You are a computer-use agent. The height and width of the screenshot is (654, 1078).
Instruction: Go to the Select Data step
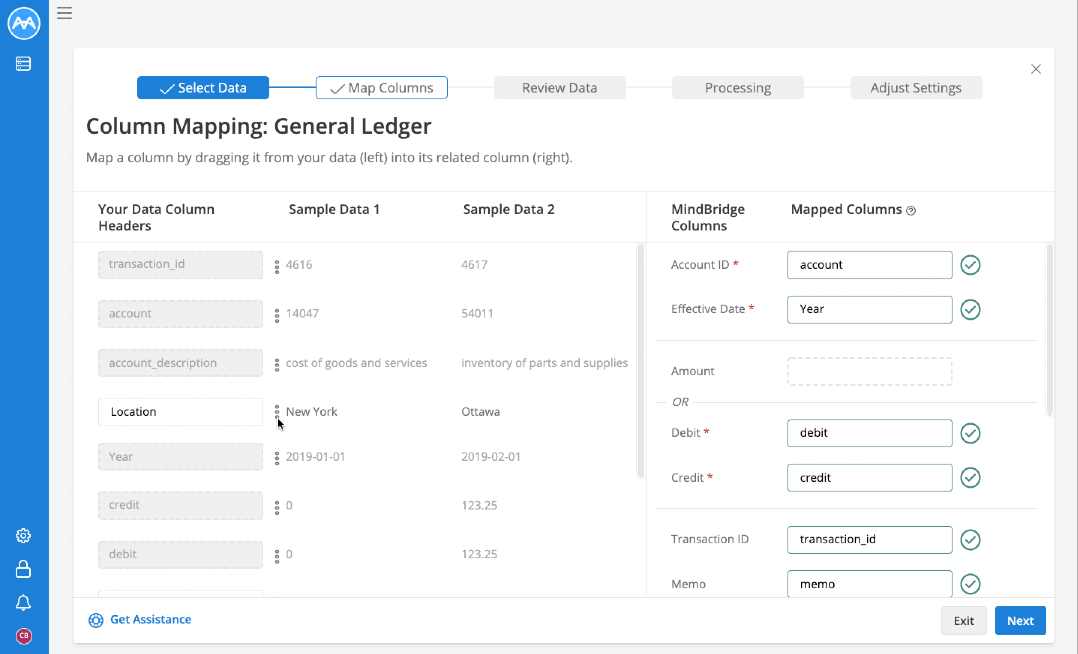pos(203,87)
